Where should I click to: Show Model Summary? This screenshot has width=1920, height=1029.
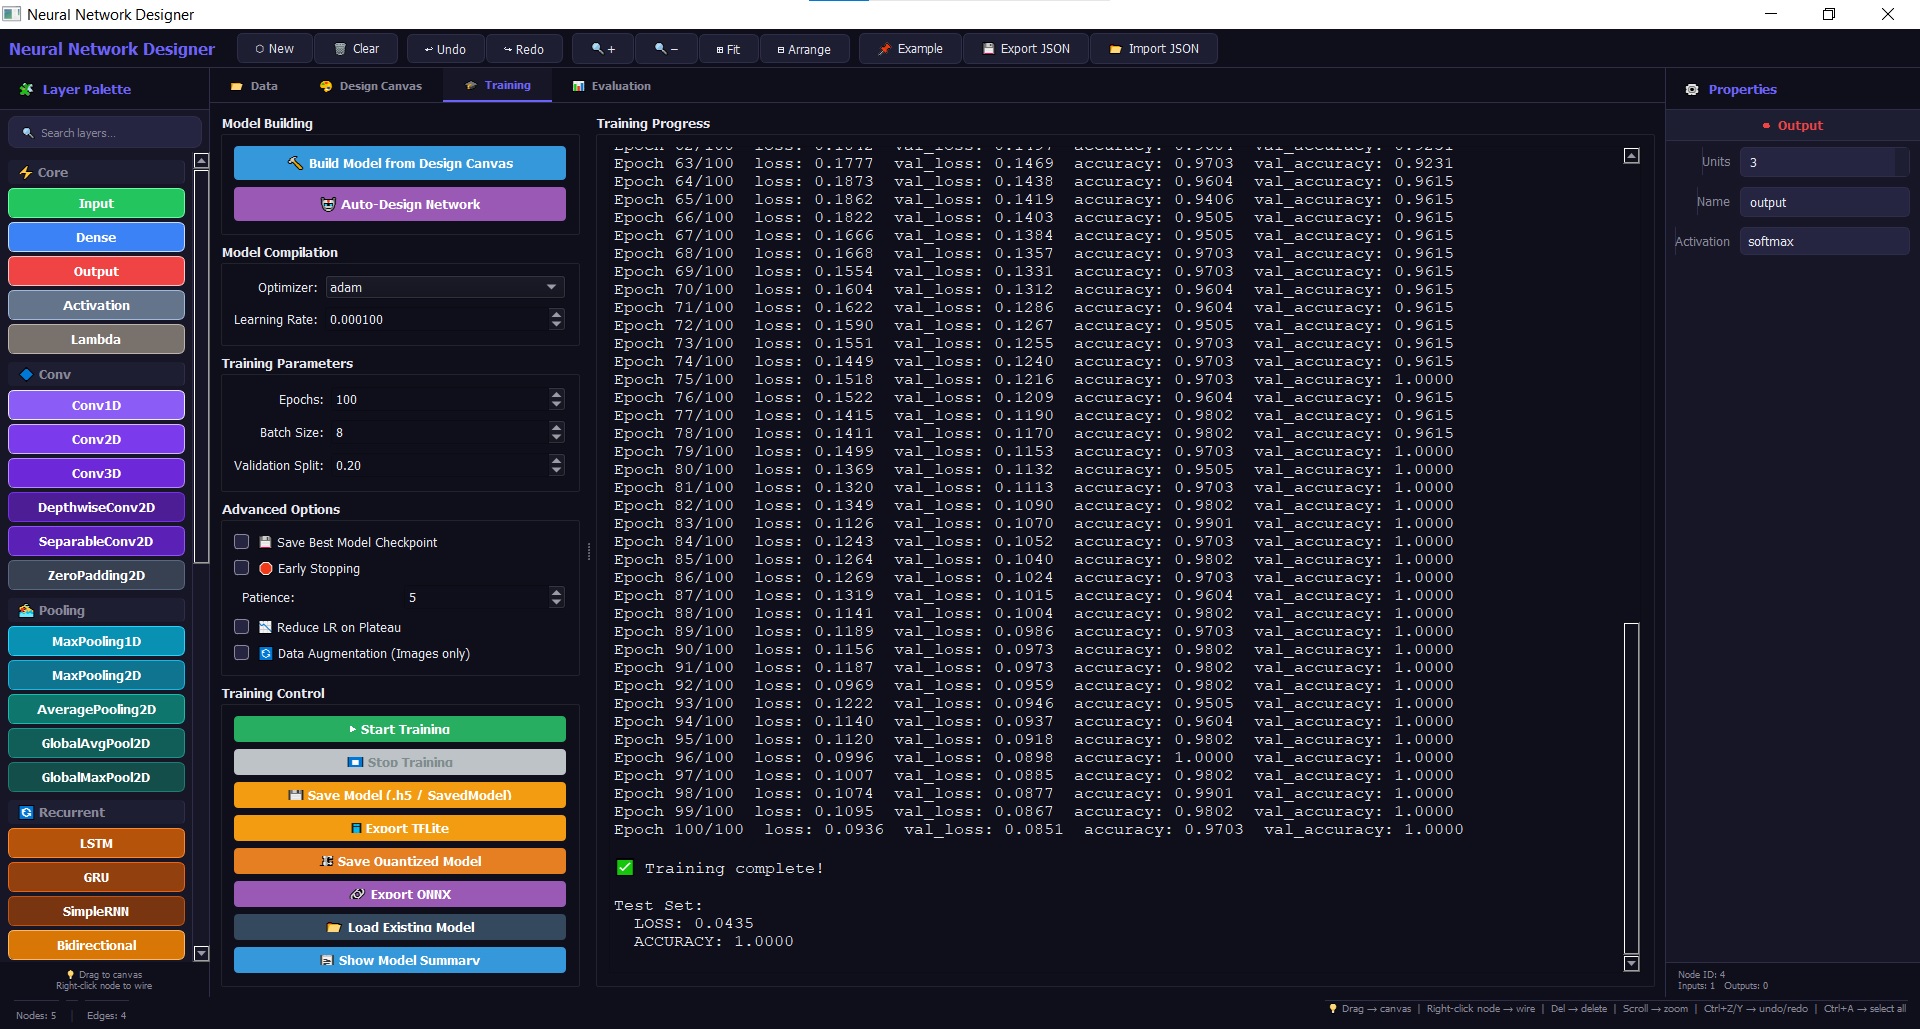tap(400, 960)
